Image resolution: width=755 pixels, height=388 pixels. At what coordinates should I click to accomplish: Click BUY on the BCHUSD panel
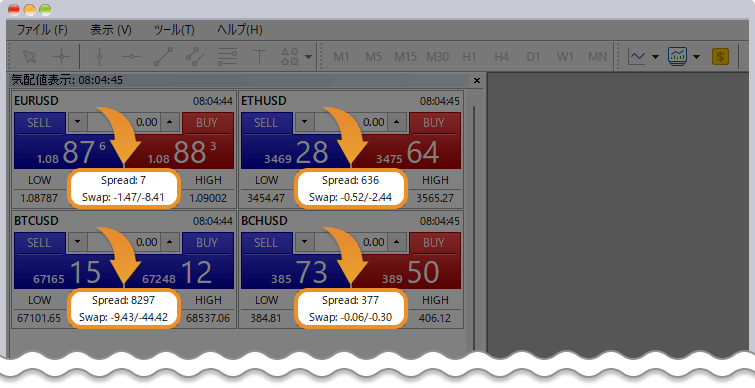point(434,243)
